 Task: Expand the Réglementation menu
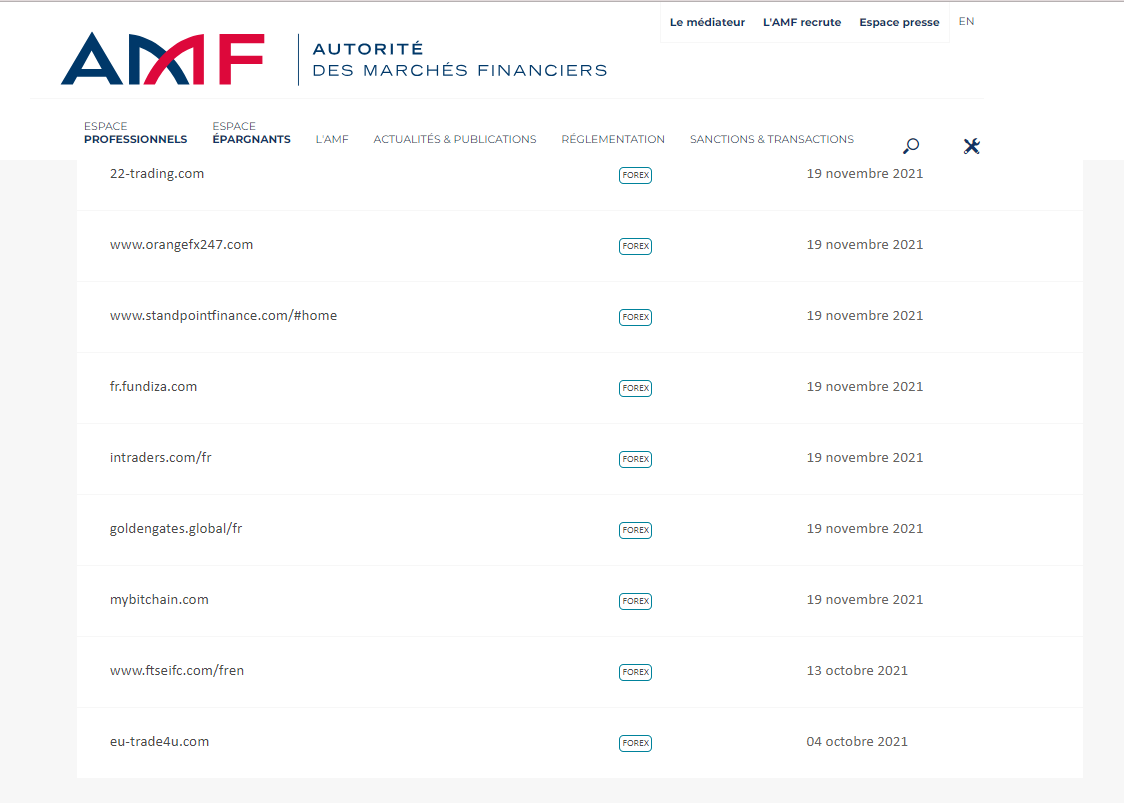coord(613,140)
